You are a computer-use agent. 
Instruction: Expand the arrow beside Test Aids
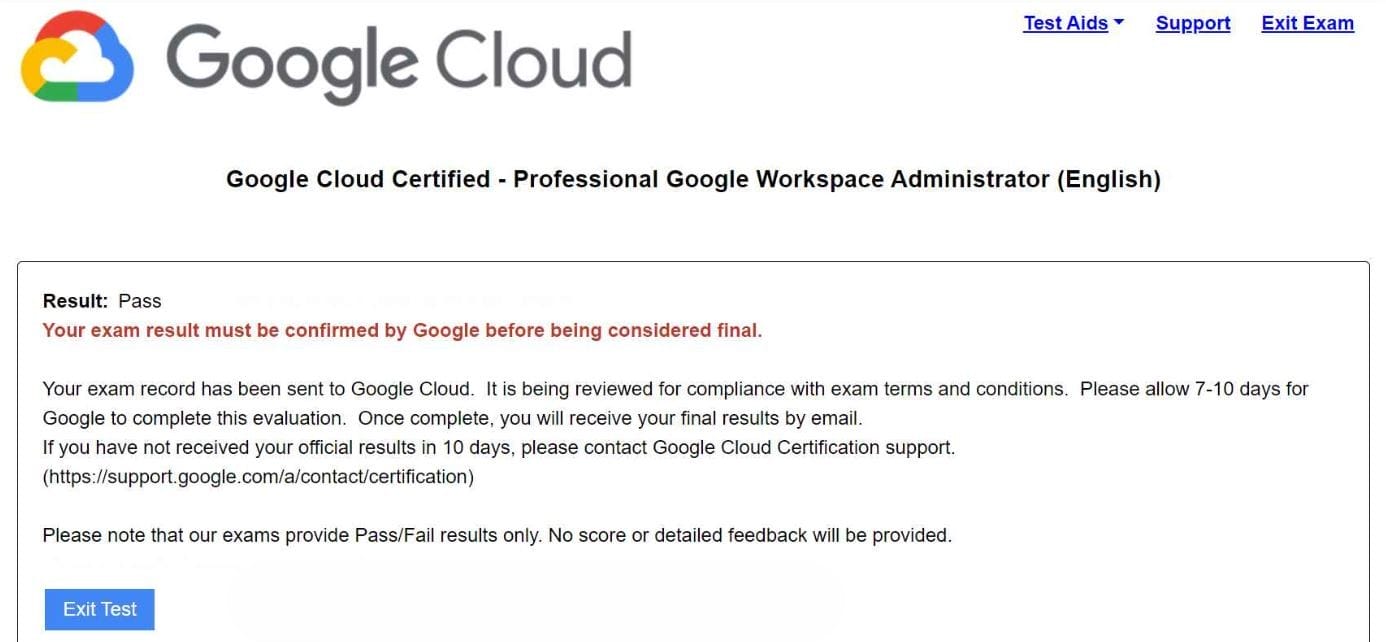tap(1119, 22)
